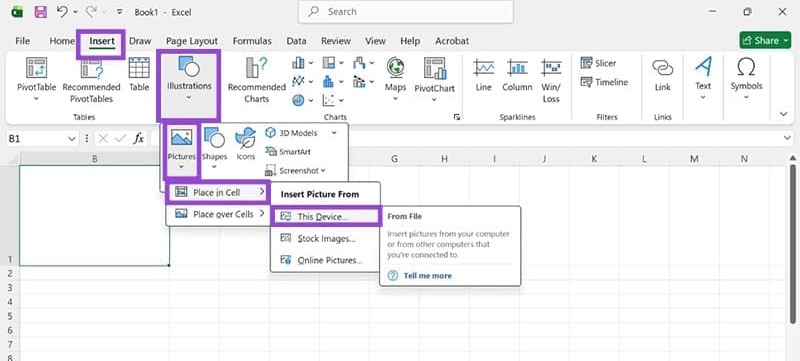Screen dimensions: 800x361
Task: Switch to the Data tab
Action: [x=296, y=41]
